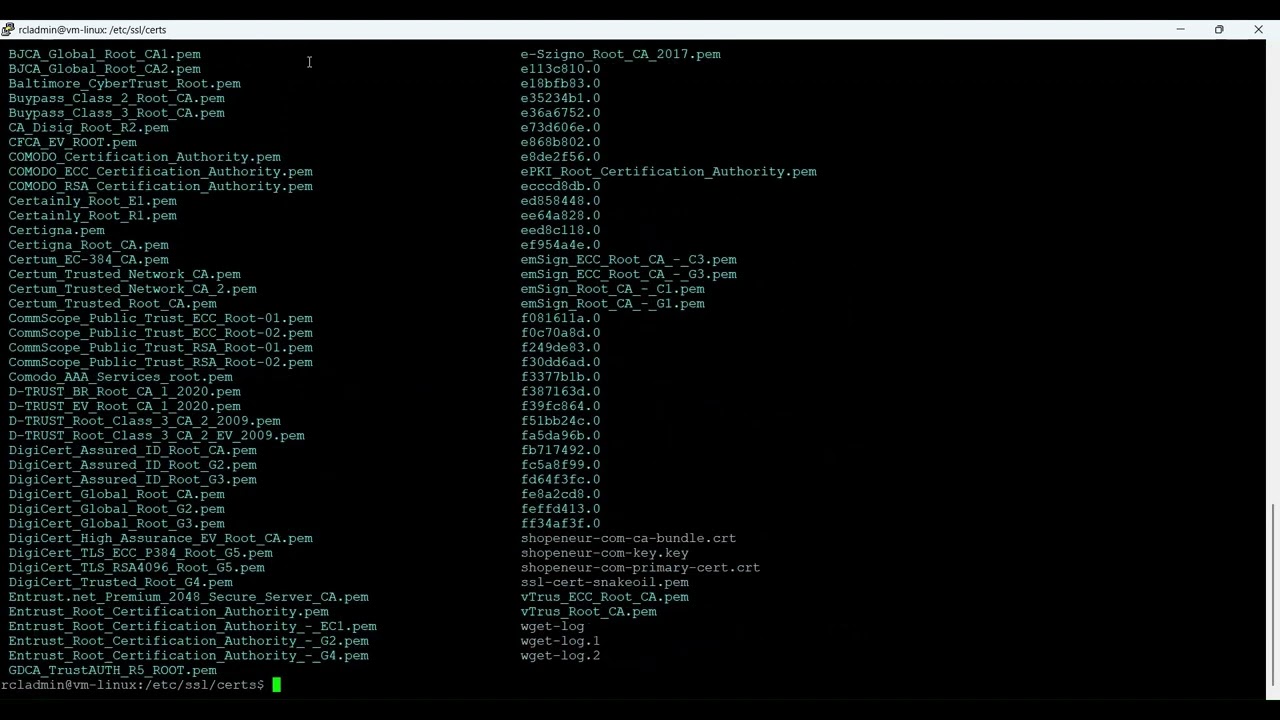1280x720 pixels.
Task: Select COMODO_Certification_Authority.pem entry
Action: (x=145, y=157)
